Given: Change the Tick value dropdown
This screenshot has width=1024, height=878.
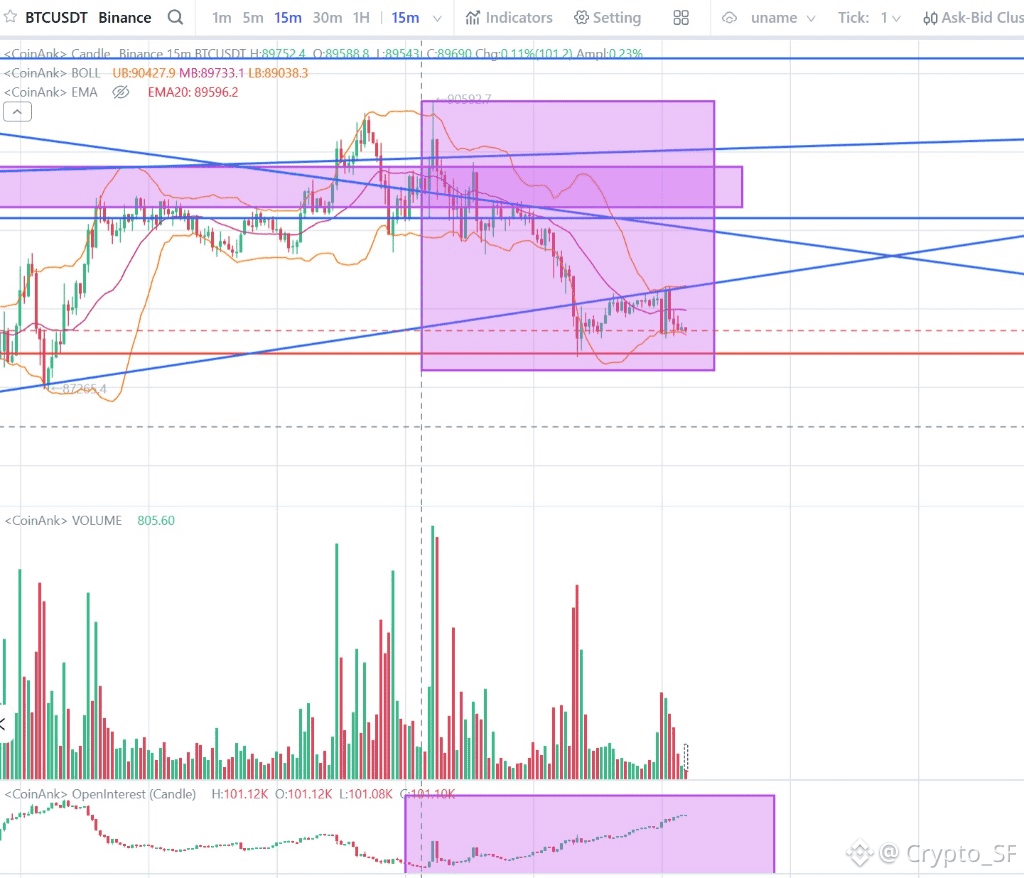Looking at the screenshot, I should [890, 18].
